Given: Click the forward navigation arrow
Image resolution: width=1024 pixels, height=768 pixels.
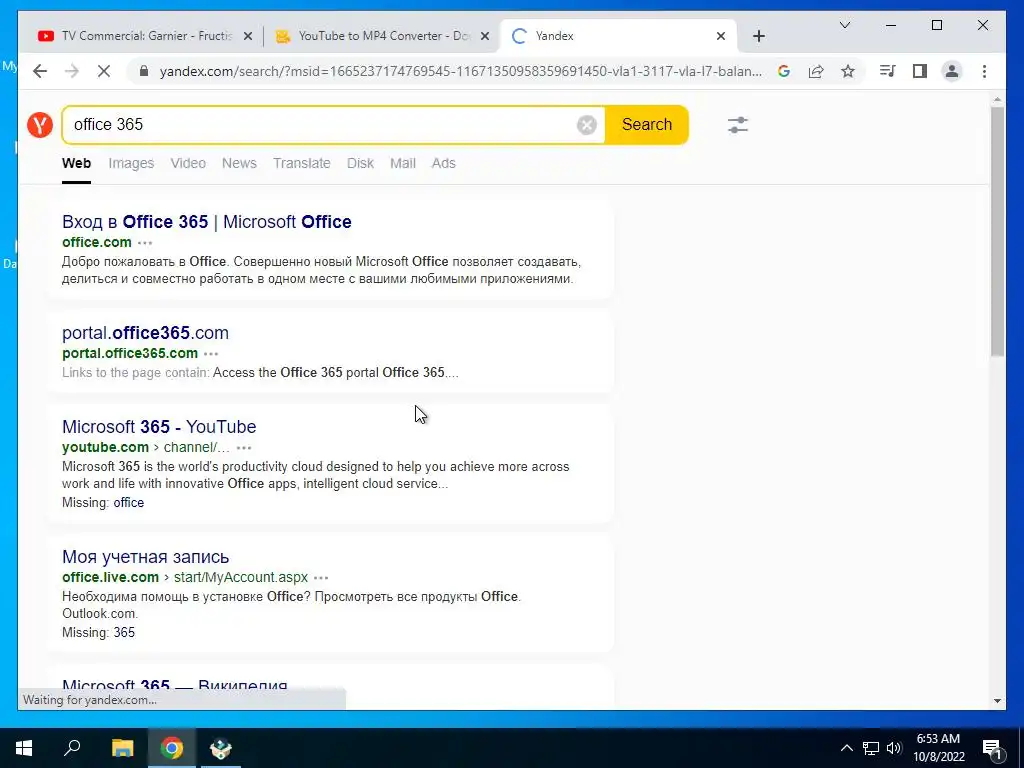Looking at the screenshot, I should coord(72,71).
